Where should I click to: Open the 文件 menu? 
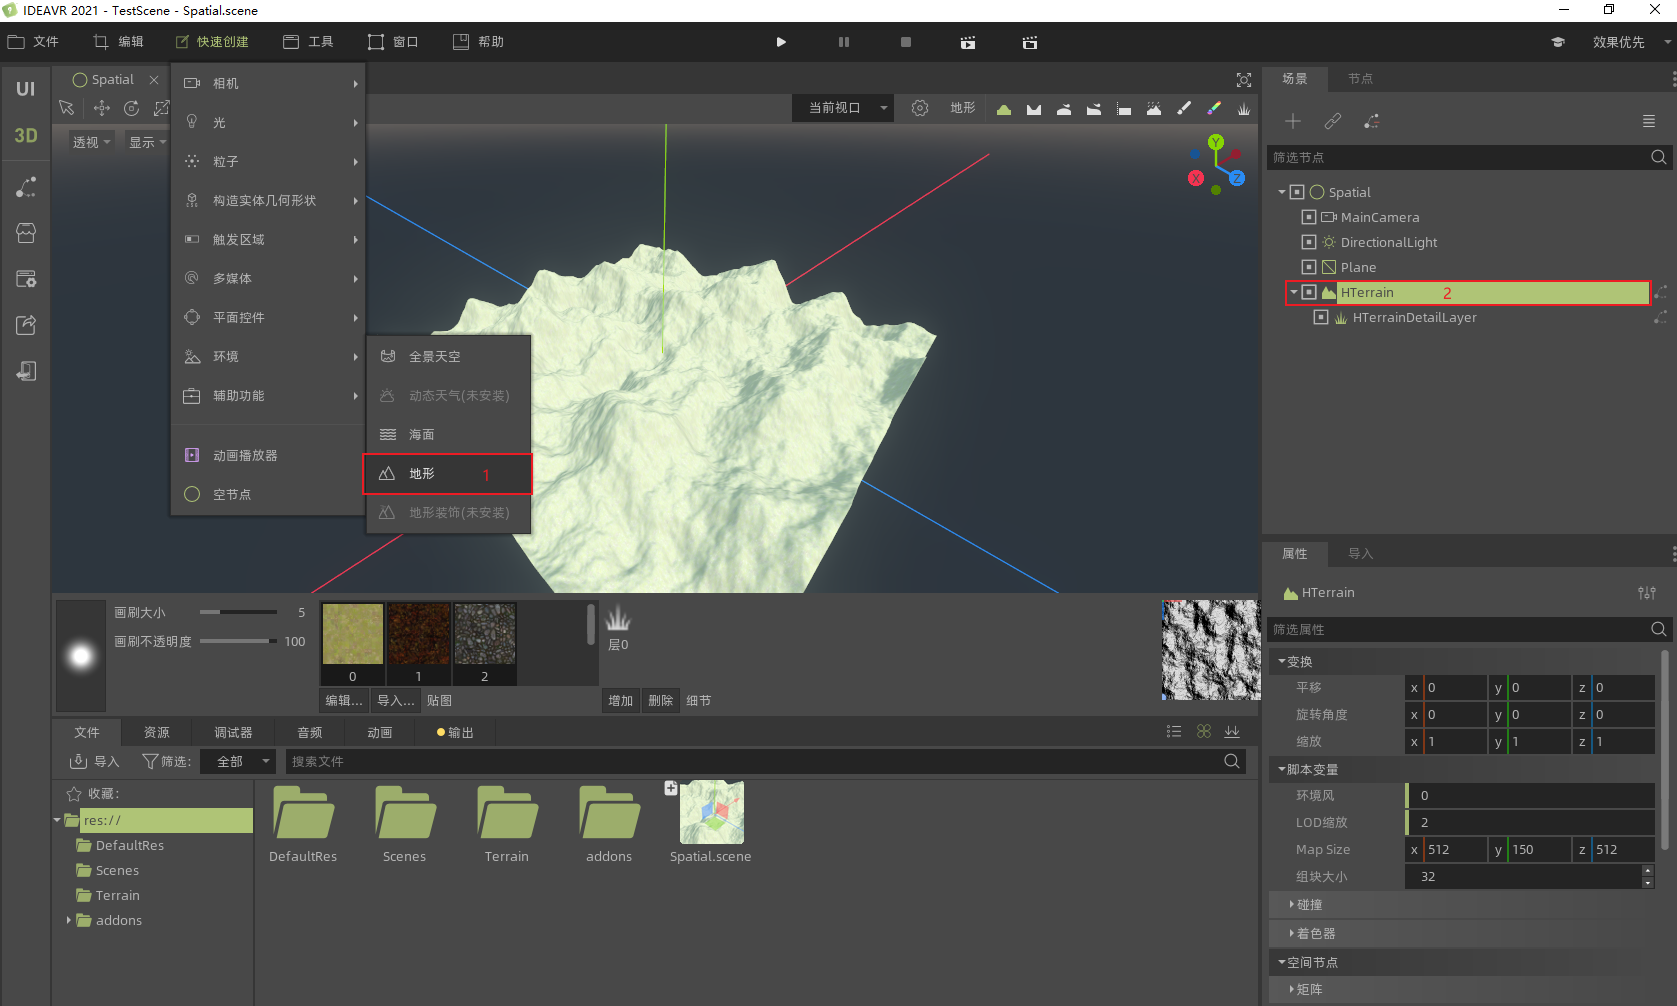(x=34, y=42)
